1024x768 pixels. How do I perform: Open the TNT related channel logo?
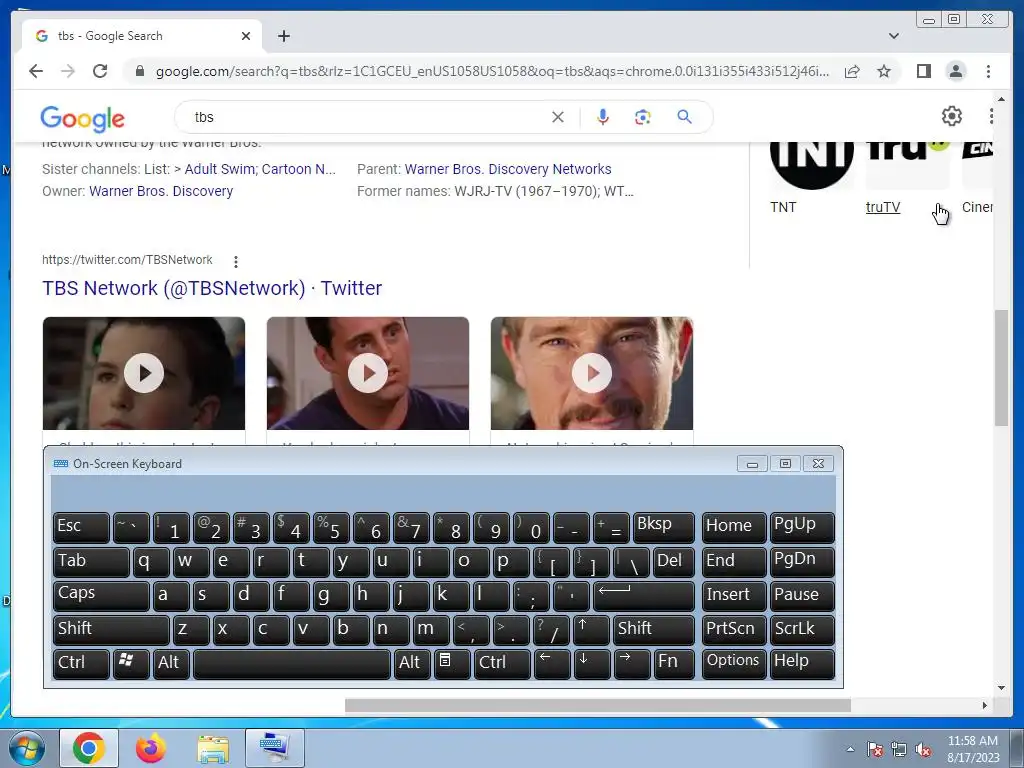click(x=812, y=165)
